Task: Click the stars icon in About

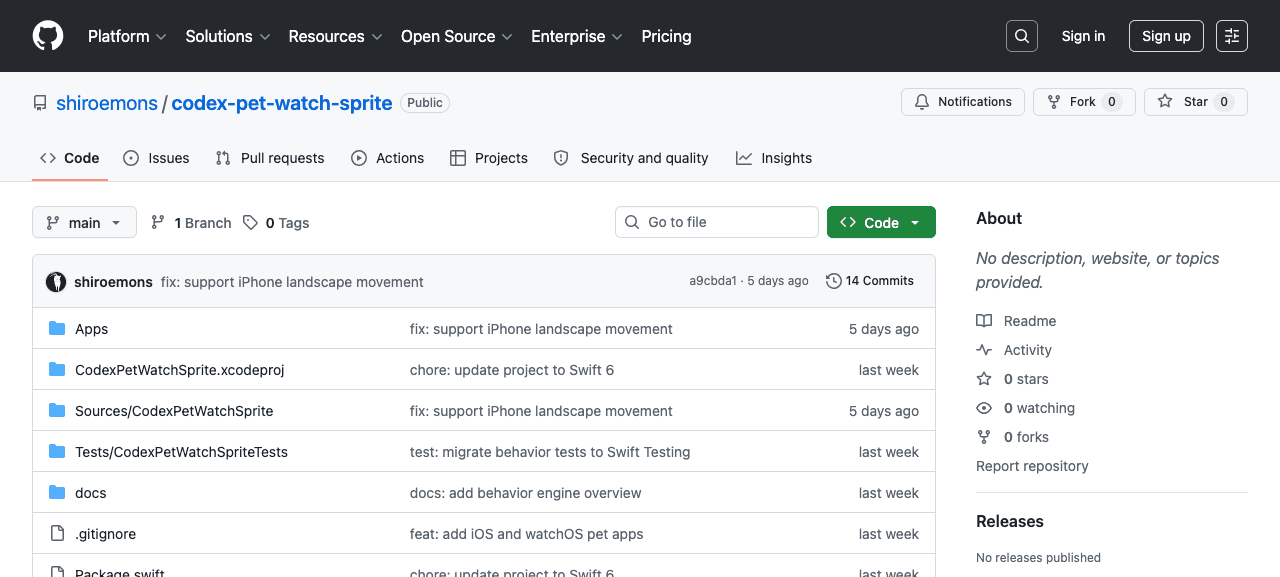Action: (984, 379)
